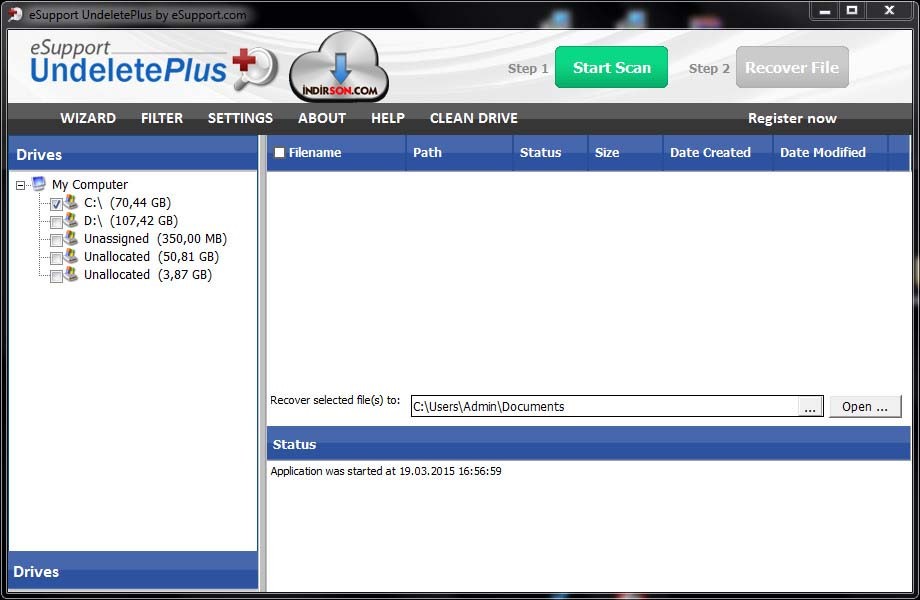Click the eSupport UndeletePlus logo
This screenshot has height=600, width=920.
pyautogui.click(x=154, y=66)
